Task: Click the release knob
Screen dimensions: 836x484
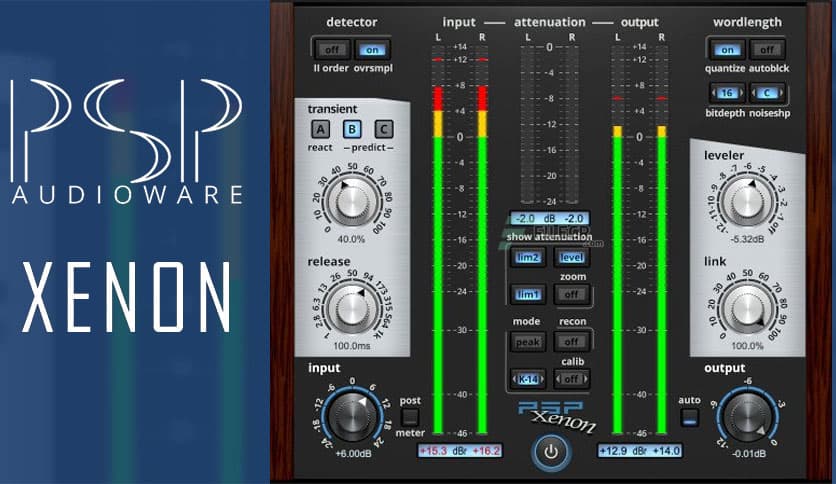Action: click(x=352, y=309)
